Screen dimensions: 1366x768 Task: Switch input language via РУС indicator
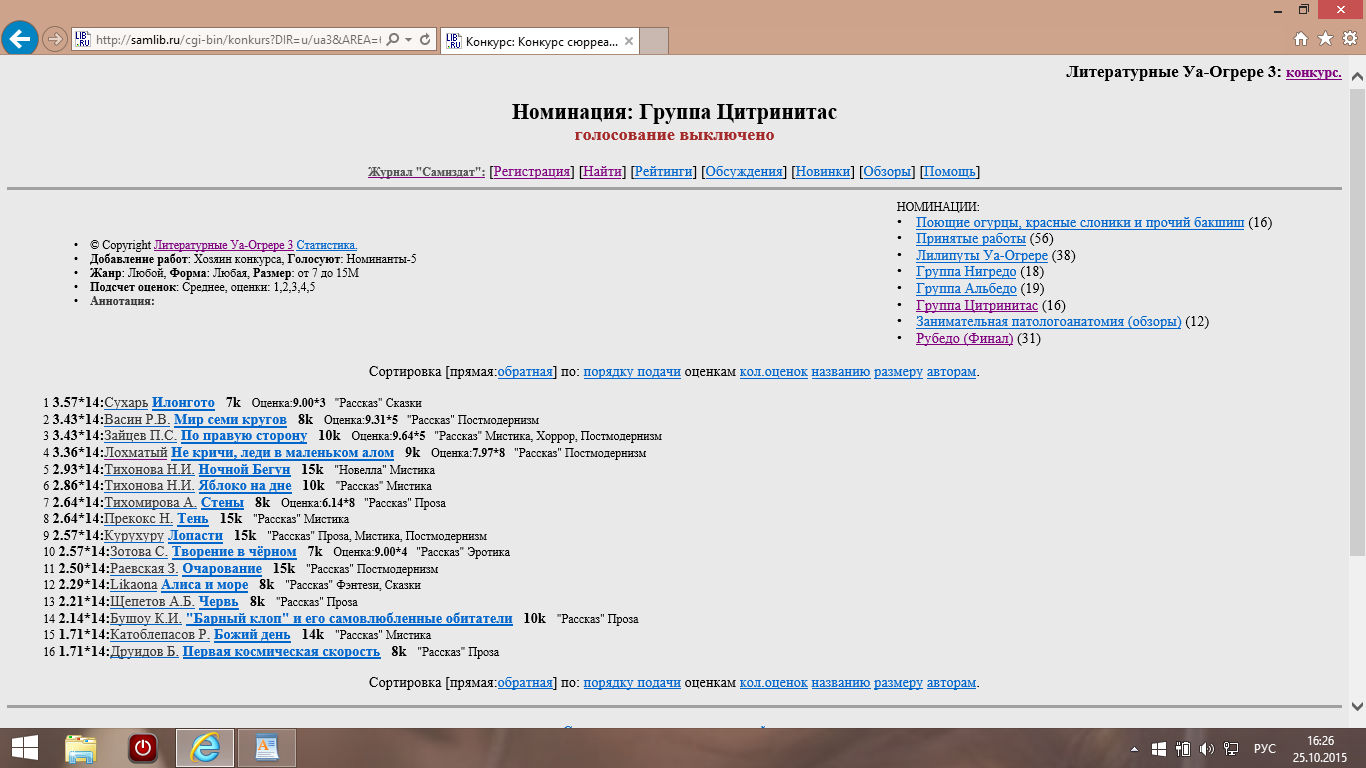pyautogui.click(x=1264, y=749)
